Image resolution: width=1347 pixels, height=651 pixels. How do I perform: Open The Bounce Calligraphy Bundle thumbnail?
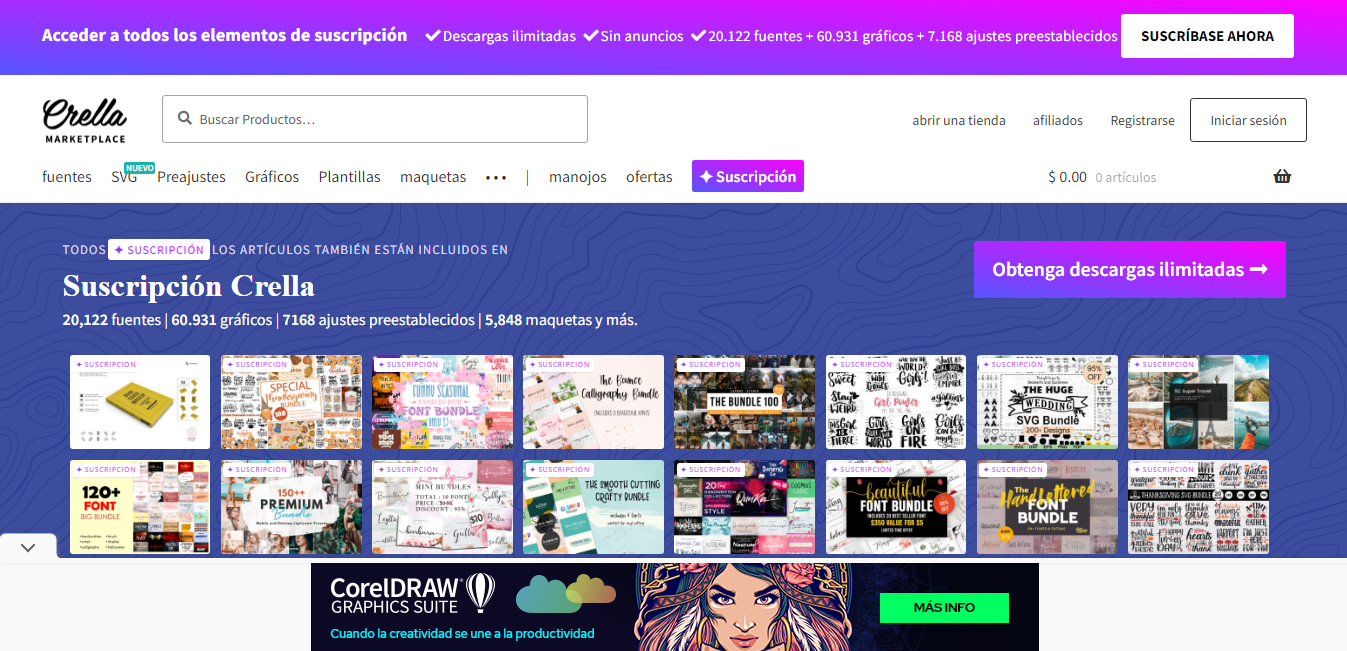[x=593, y=402]
